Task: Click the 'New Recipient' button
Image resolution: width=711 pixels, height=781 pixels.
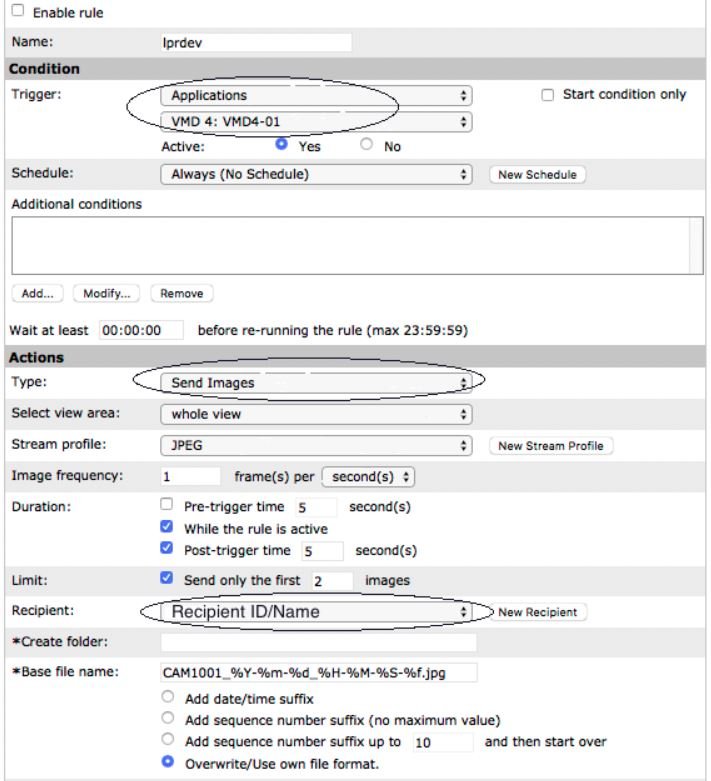Action: pyautogui.click(x=538, y=612)
